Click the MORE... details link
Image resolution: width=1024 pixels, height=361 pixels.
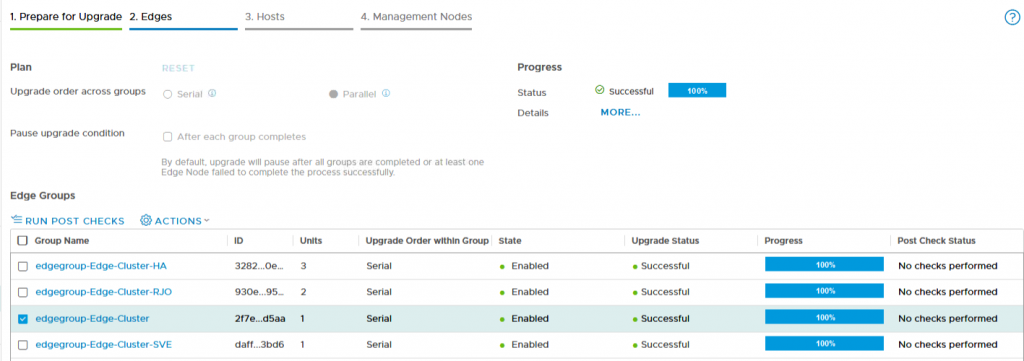pos(620,112)
